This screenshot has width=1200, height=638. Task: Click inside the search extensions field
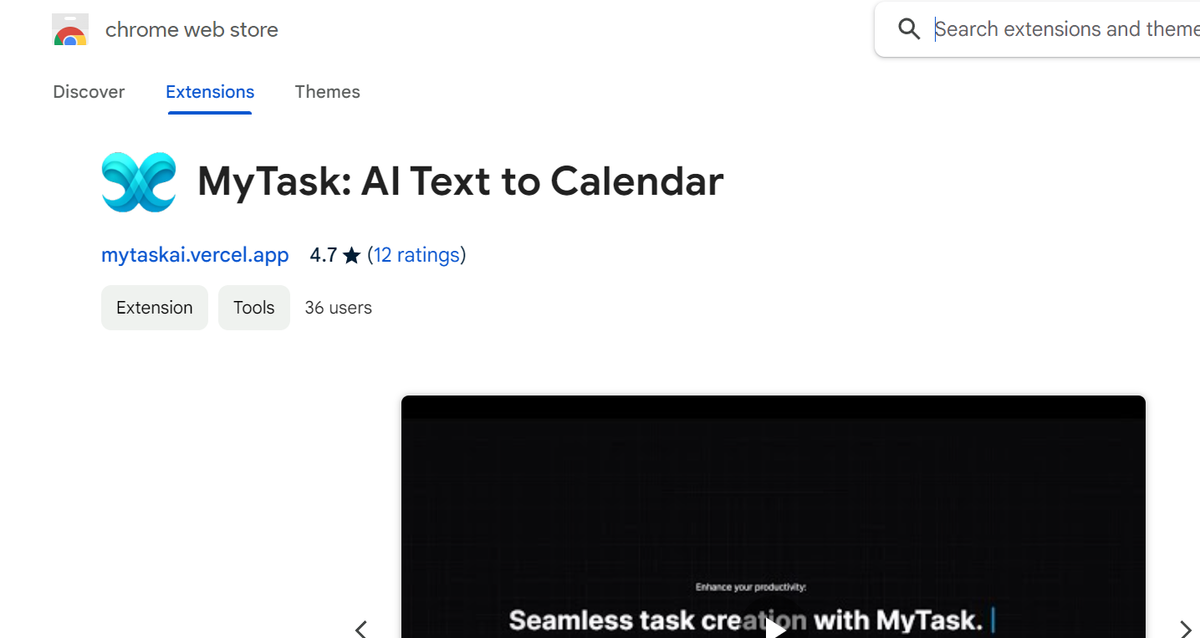point(1050,29)
